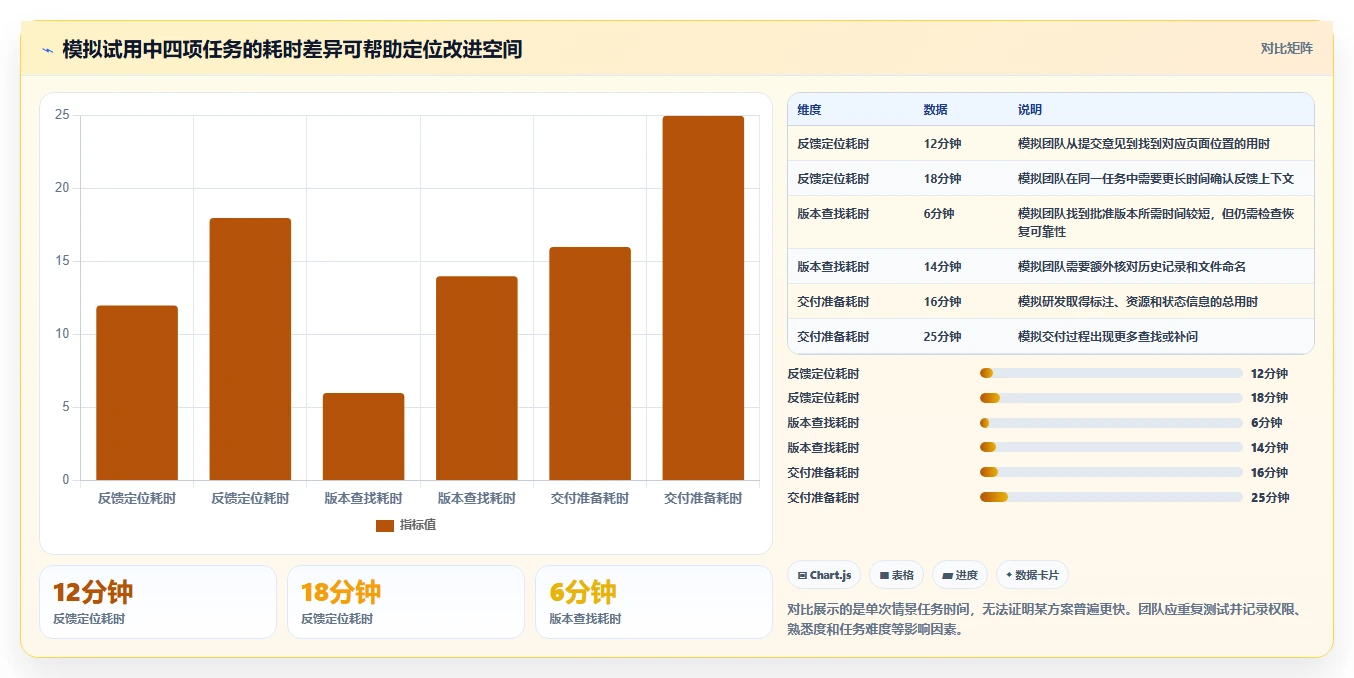This screenshot has width=1354, height=678.
Task: Click the 指标值 legend color swatch
Action: [x=385, y=525]
